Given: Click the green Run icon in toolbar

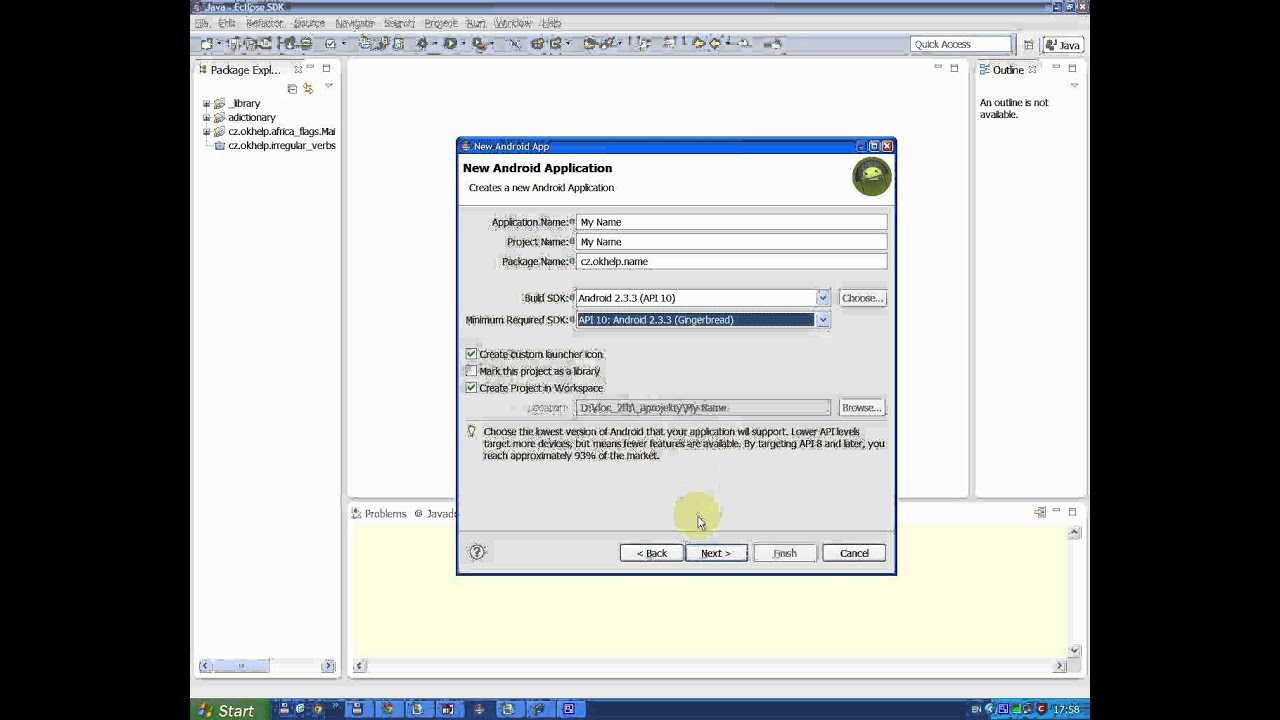Looking at the screenshot, I should [x=450, y=44].
